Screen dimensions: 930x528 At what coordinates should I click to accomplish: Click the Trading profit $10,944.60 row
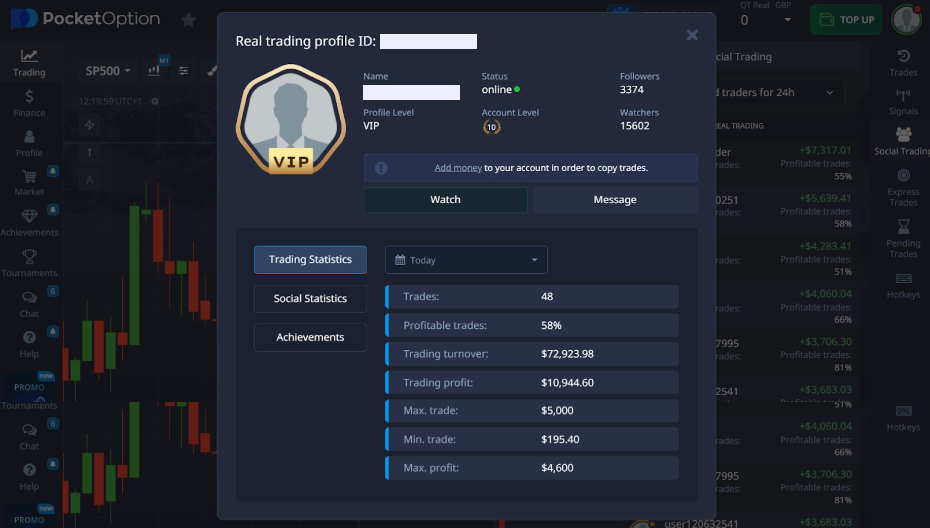pos(532,383)
